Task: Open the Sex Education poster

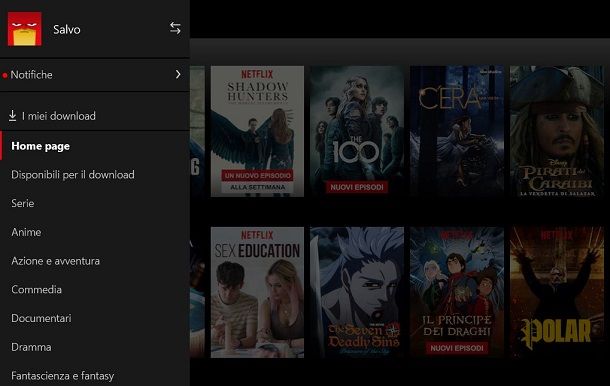Action: coord(257,292)
